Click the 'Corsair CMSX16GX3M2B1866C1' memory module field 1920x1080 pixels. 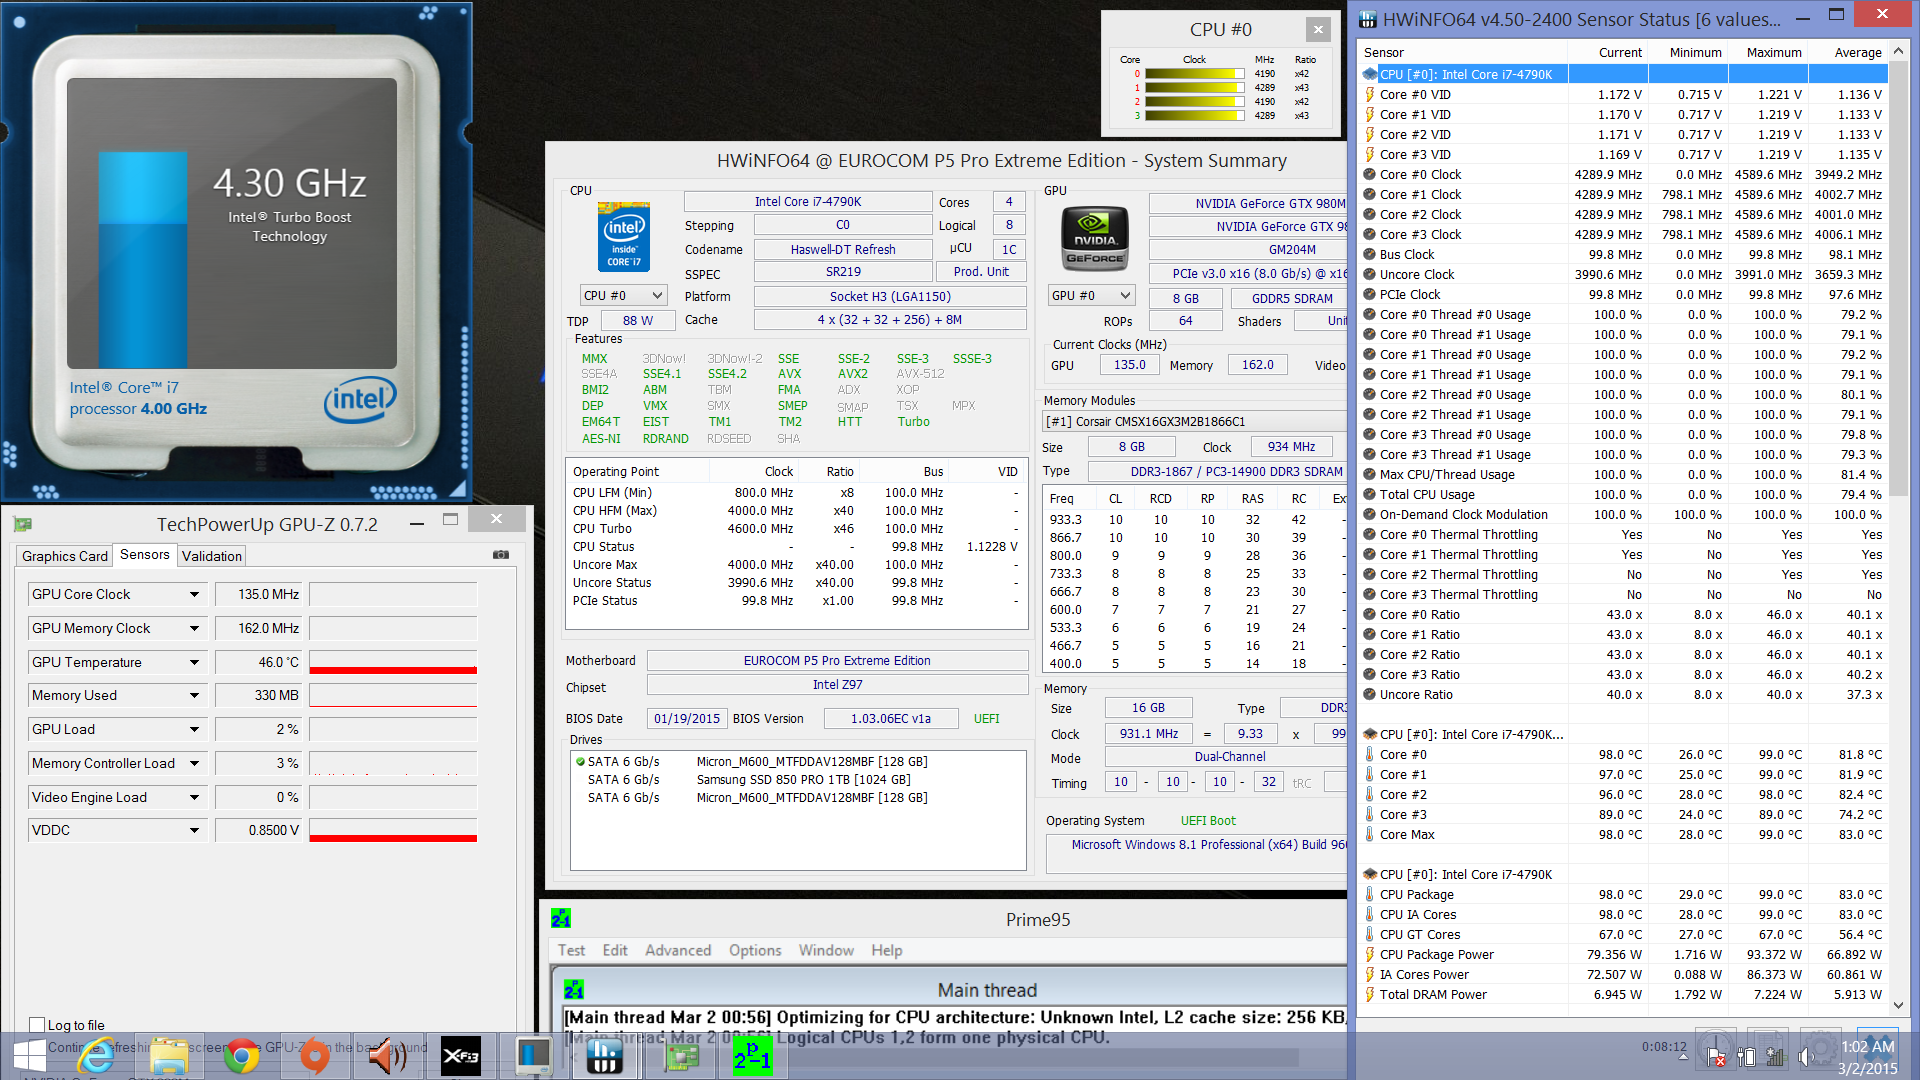[x=1196, y=421]
